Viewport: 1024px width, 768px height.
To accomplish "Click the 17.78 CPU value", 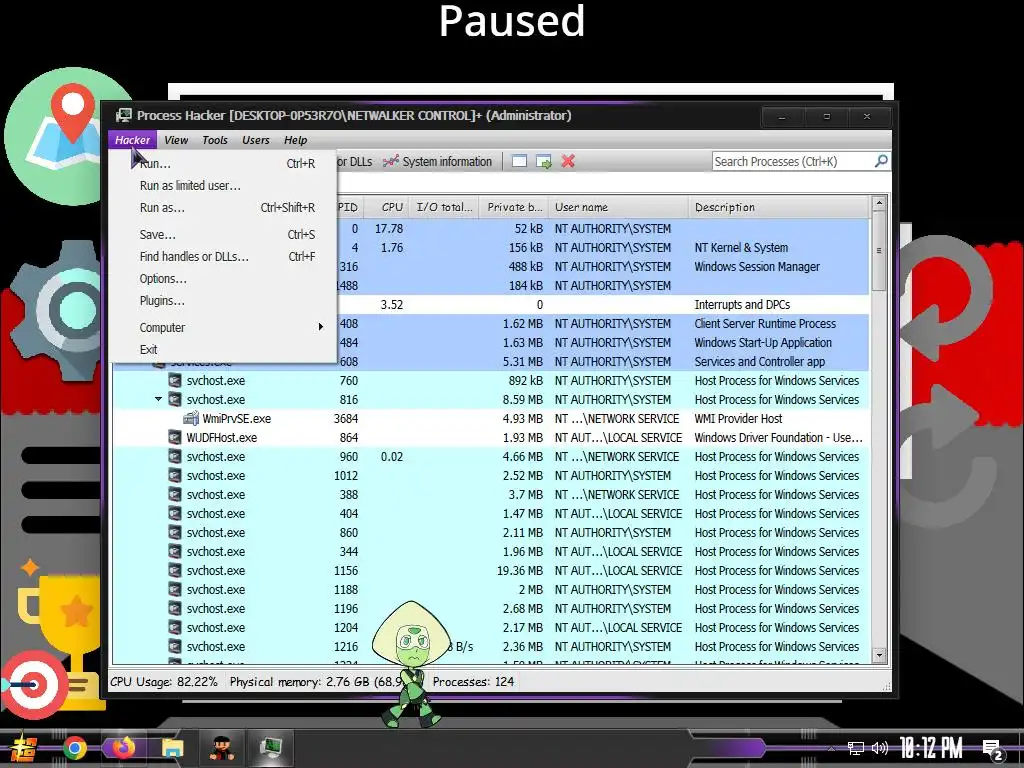I will pos(389,229).
